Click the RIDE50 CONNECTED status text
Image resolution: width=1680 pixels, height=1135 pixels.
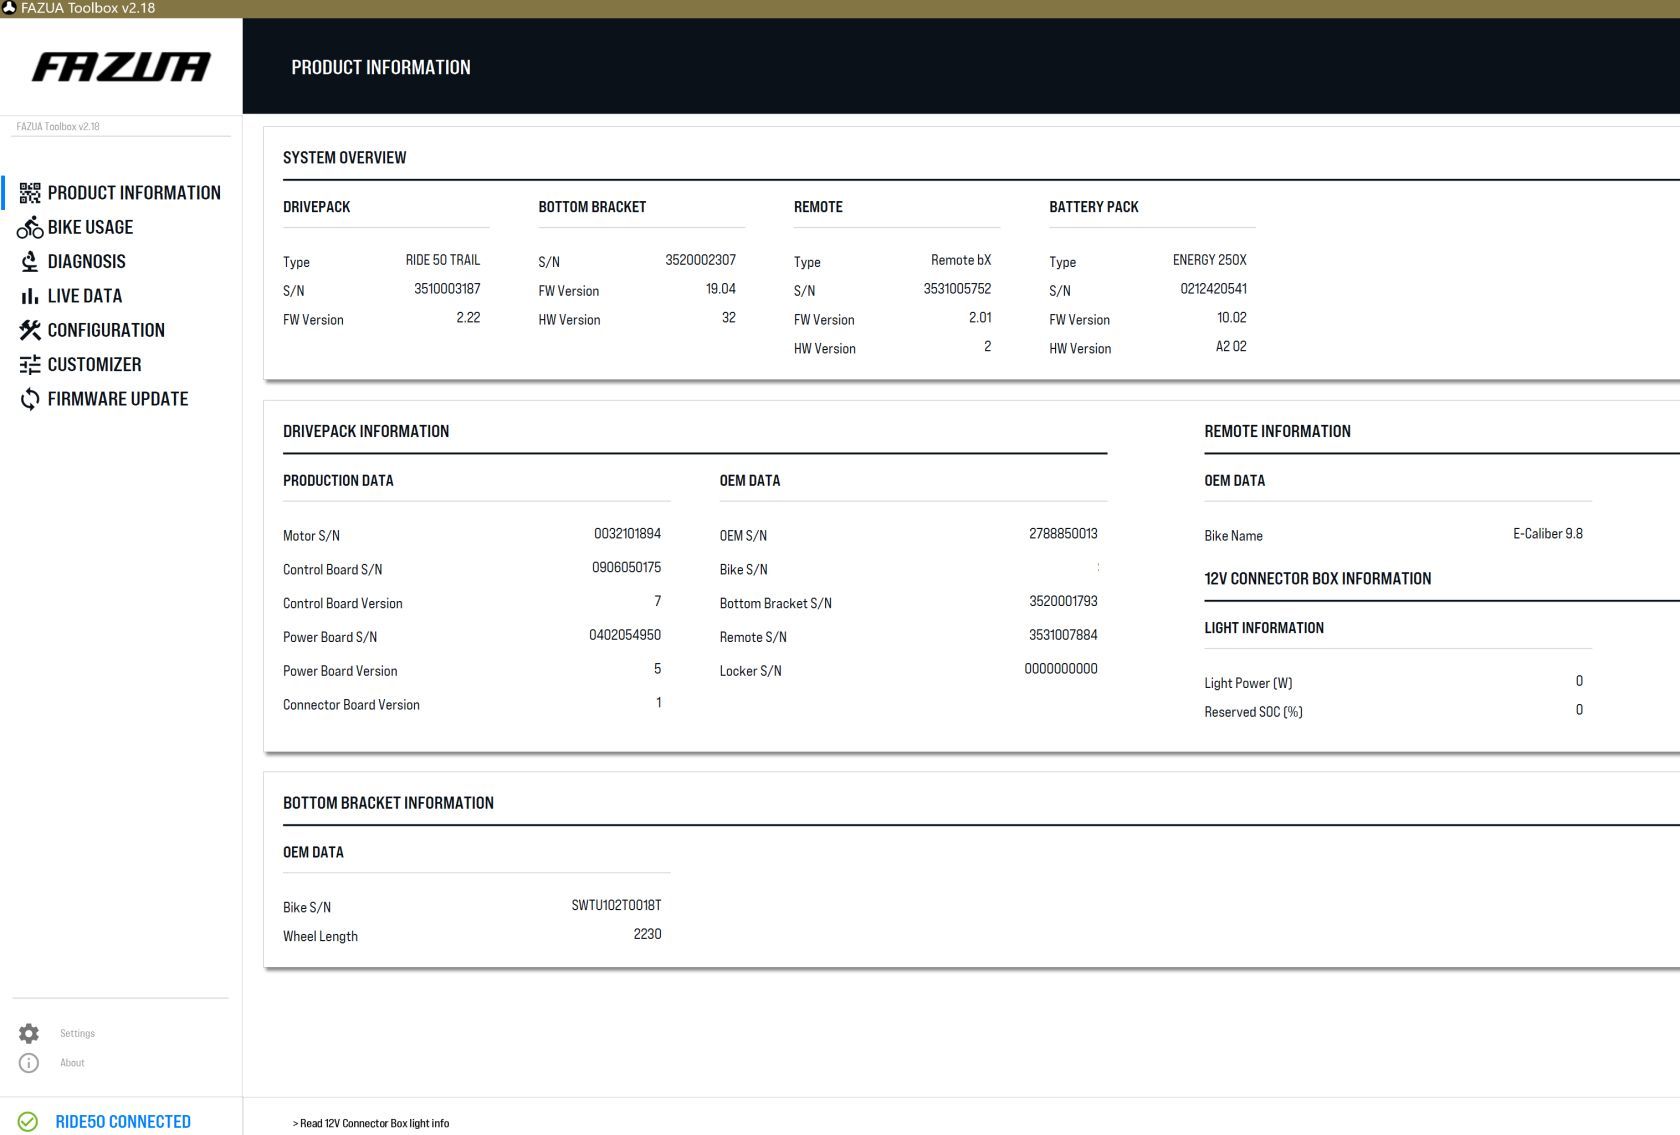(123, 1122)
